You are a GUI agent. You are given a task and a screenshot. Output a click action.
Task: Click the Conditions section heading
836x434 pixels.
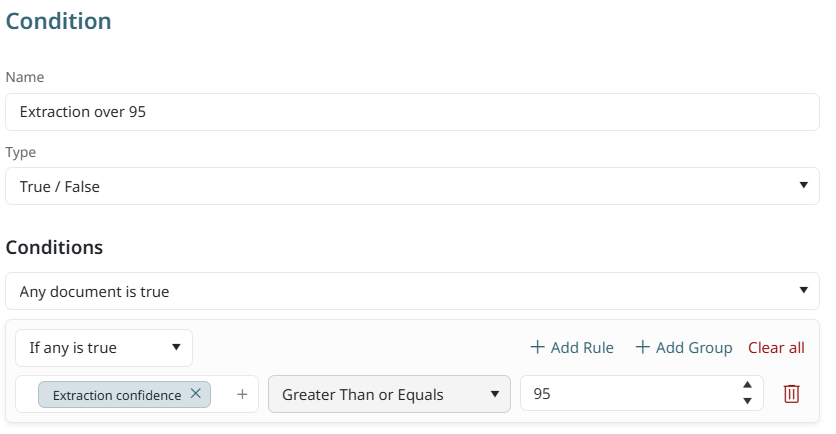click(x=54, y=247)
